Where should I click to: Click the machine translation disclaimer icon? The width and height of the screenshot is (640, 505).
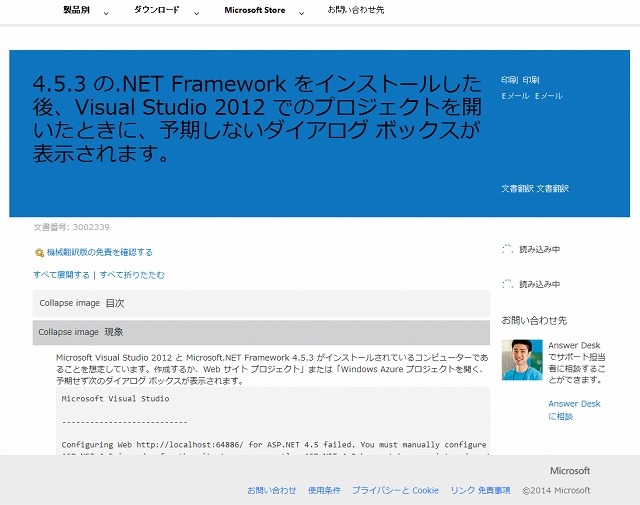pos(39,253)
